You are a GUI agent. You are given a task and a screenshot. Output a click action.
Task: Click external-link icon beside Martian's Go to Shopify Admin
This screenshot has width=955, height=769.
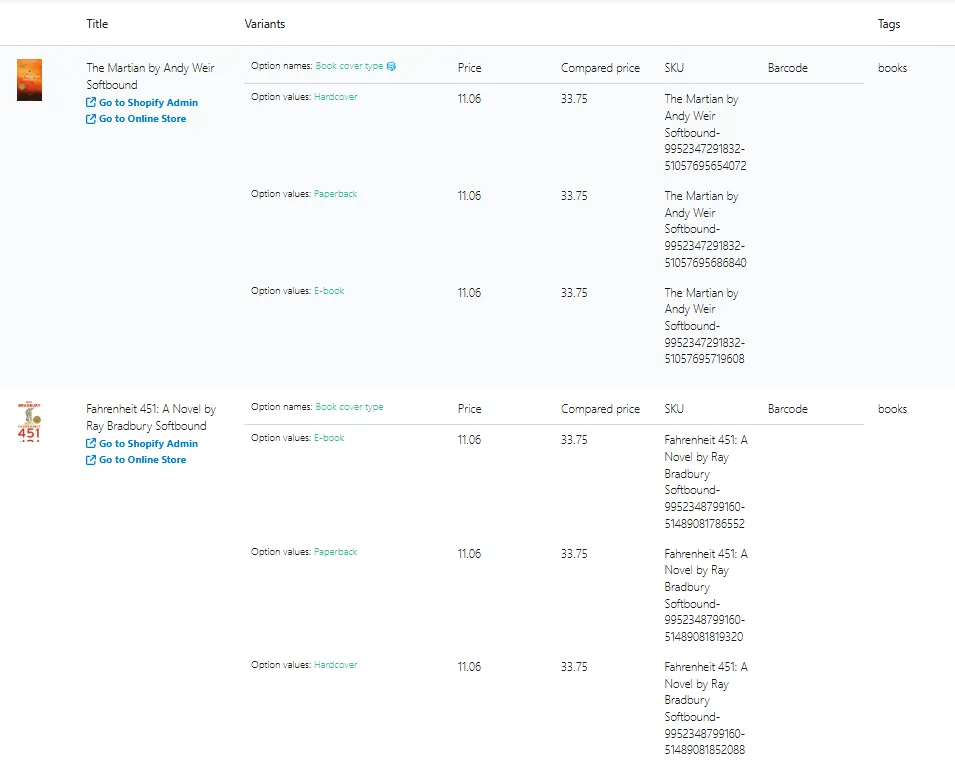pyautogui.click(x=91, y=102)
